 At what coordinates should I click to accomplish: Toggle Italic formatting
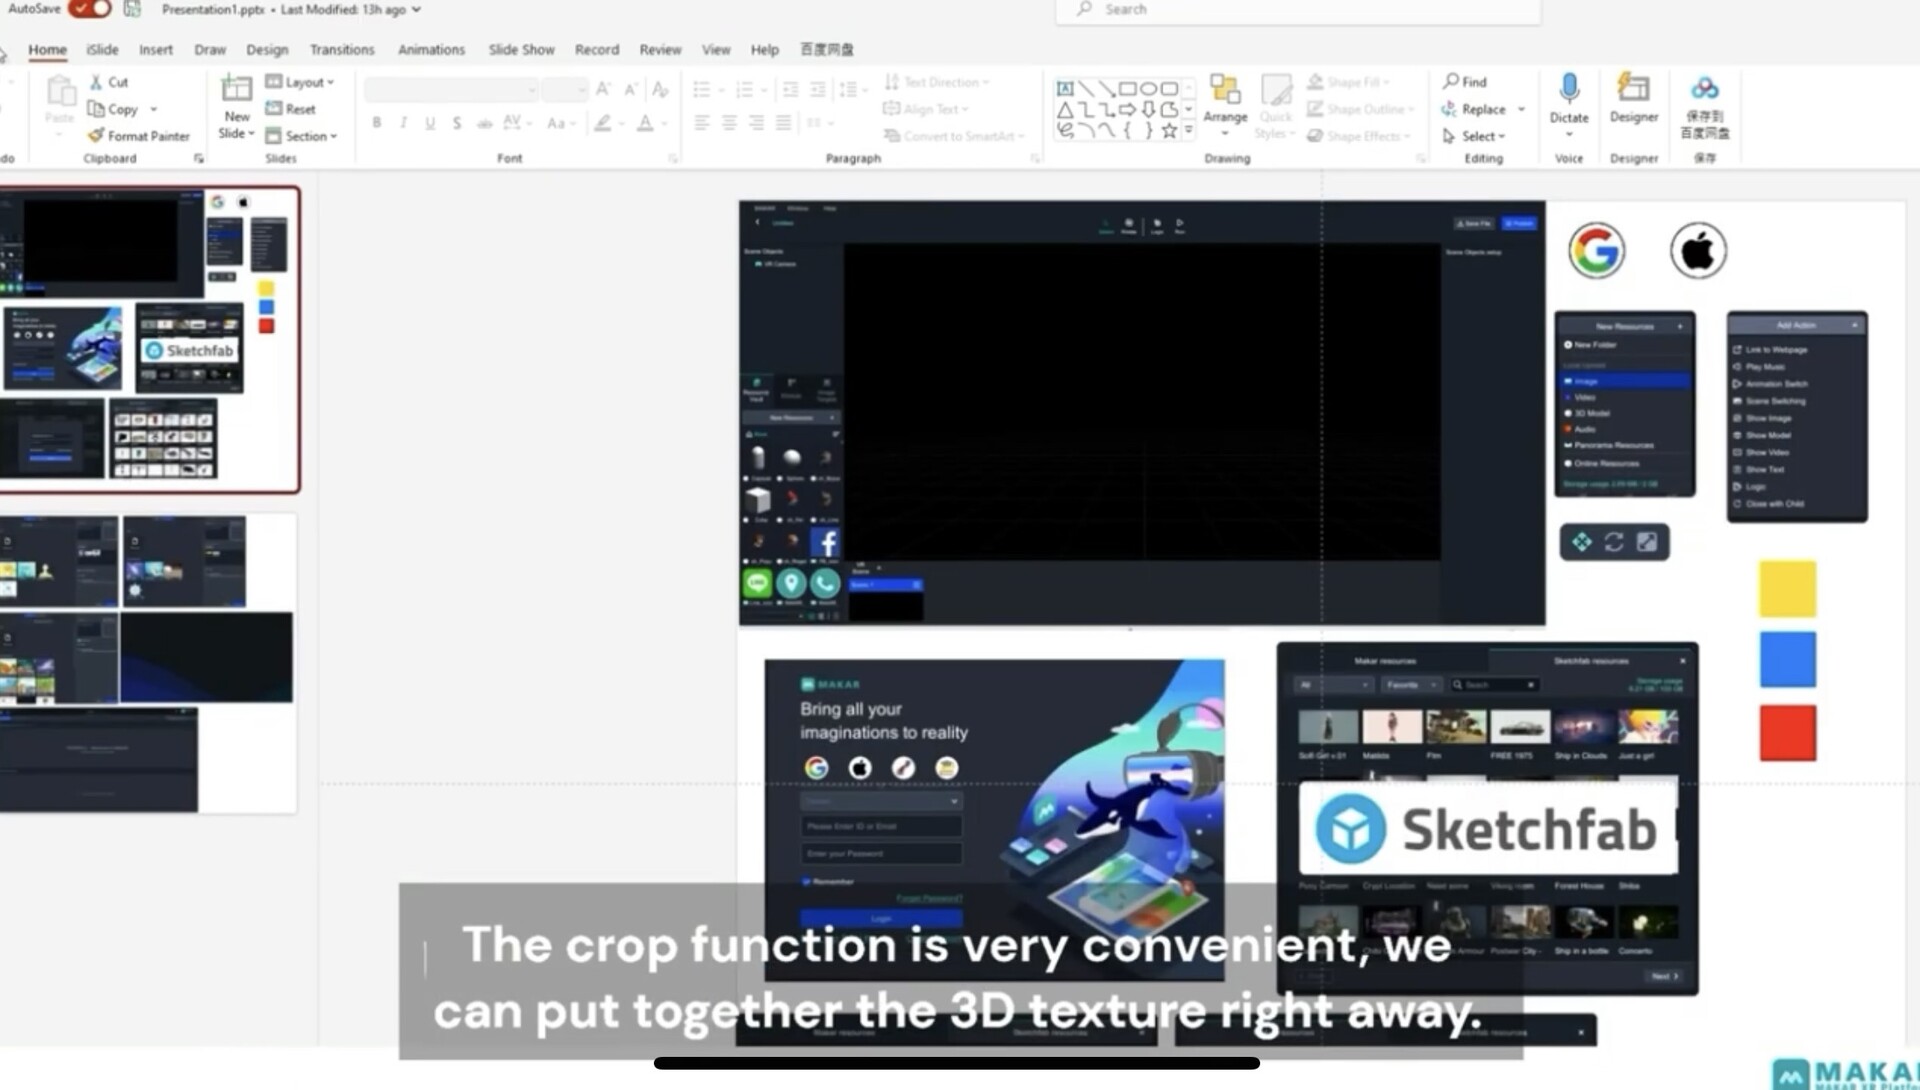(x=403, y=123)
